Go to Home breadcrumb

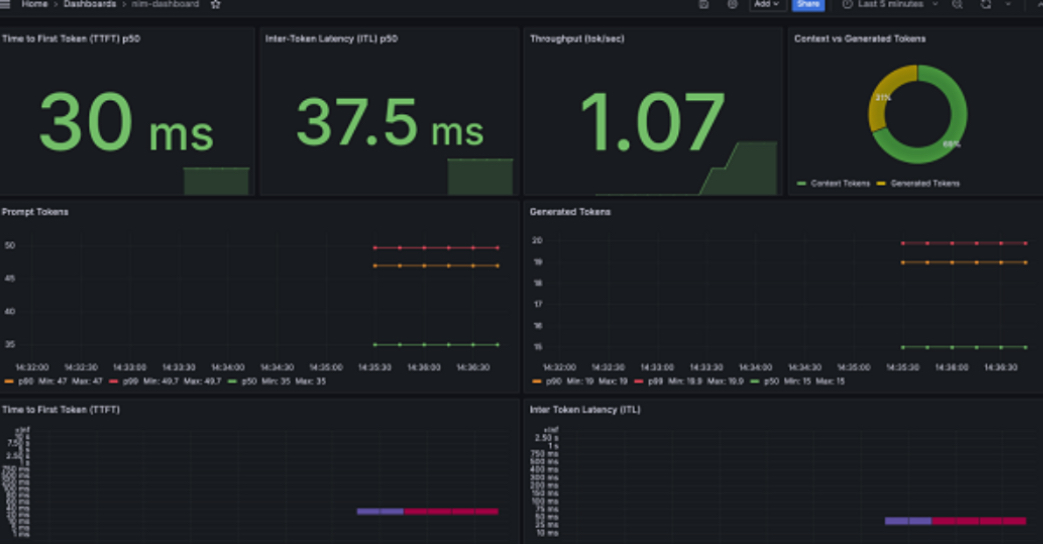tap(35, 4)
